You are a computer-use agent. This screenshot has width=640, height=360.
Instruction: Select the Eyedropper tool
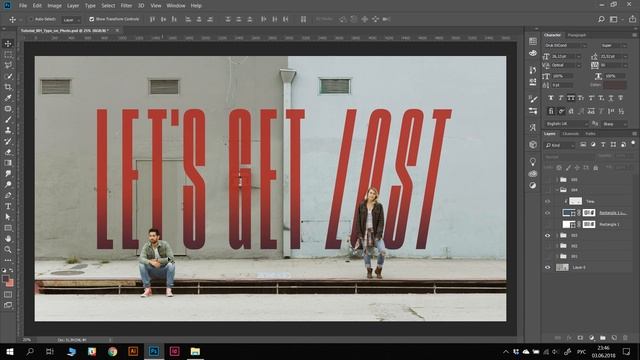8,98
